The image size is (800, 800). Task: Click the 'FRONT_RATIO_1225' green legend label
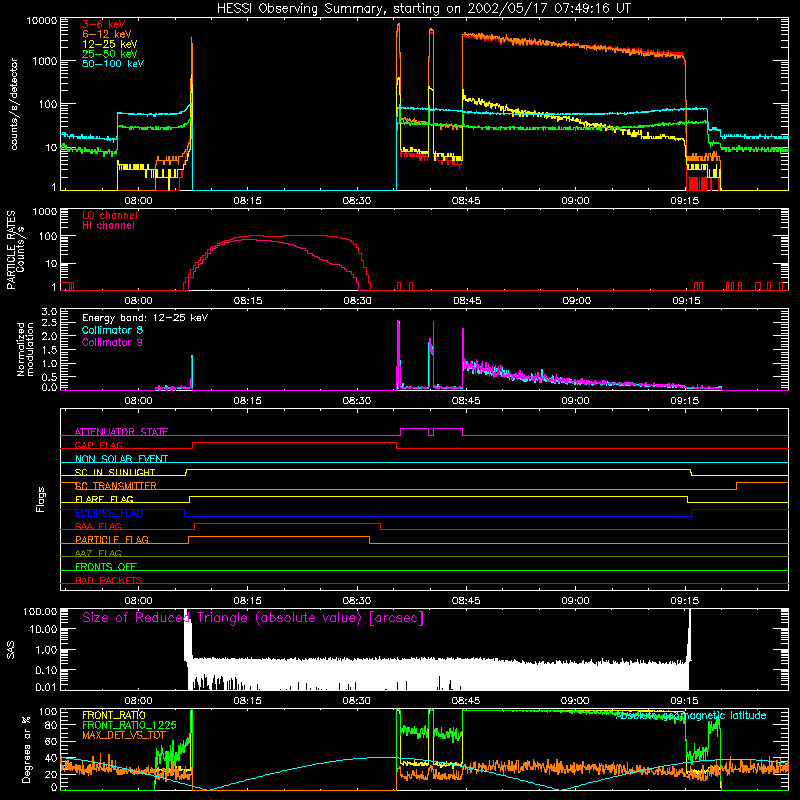tap(129, 725)
